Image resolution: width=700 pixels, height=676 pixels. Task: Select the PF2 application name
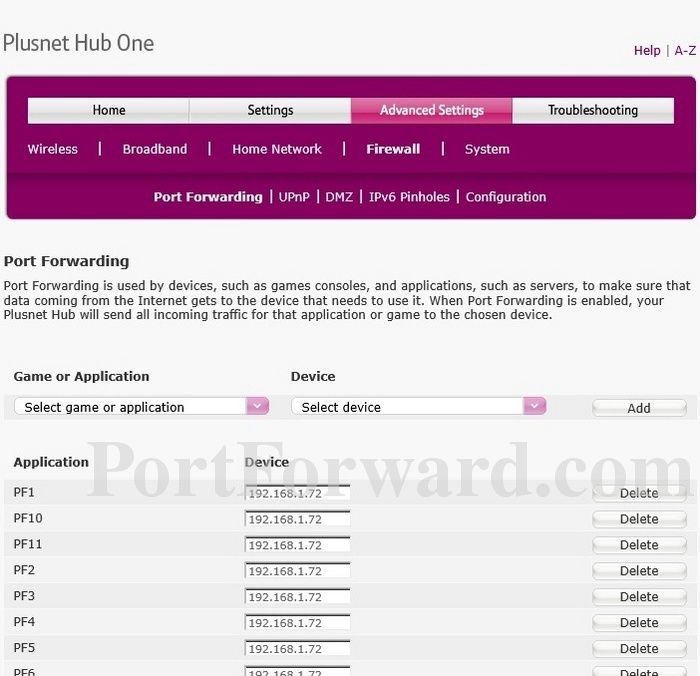pyautogui.click(x=24, y=570)
